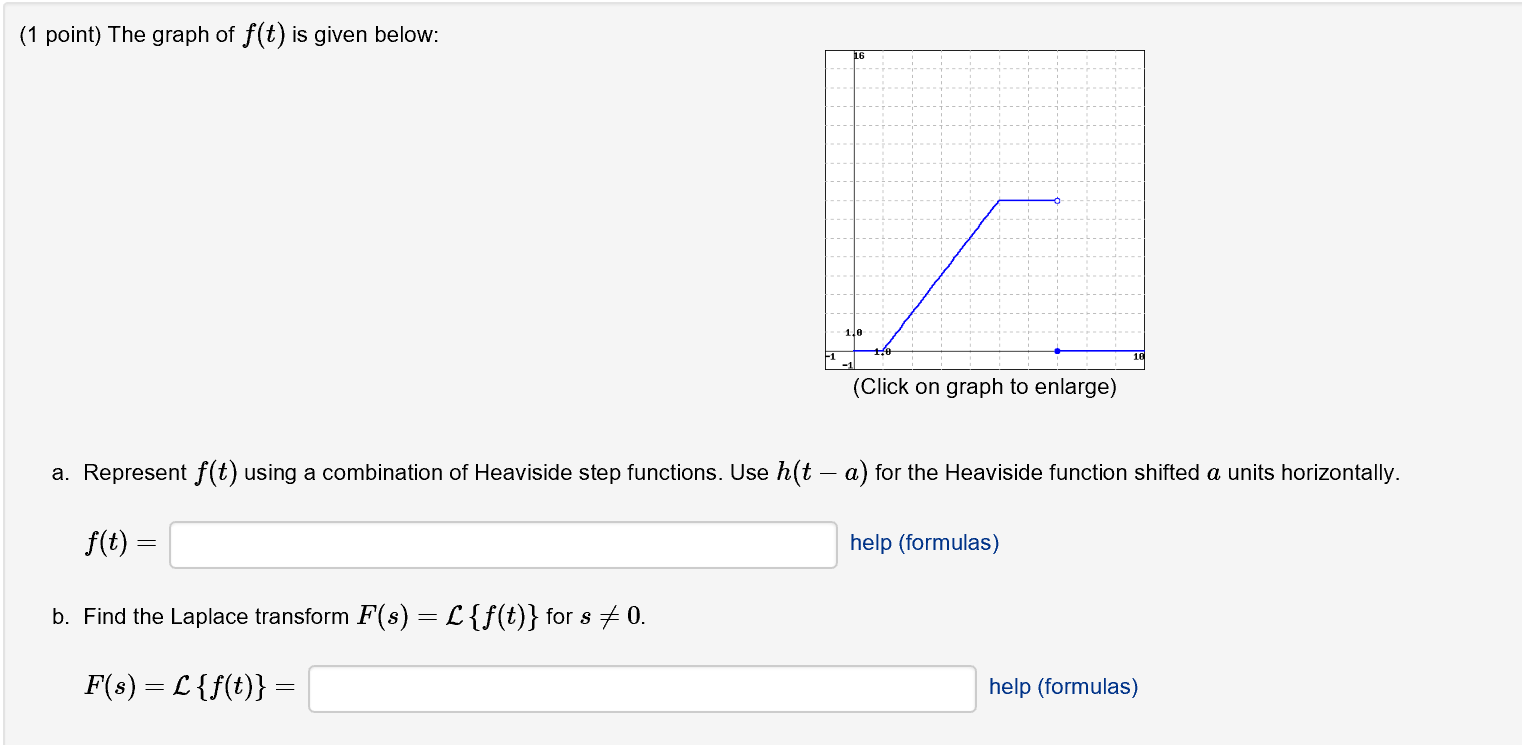Open help (formulas) for part a
Image resolution: width=1522 pixels, height=745 pixels.
coord(923,543)
